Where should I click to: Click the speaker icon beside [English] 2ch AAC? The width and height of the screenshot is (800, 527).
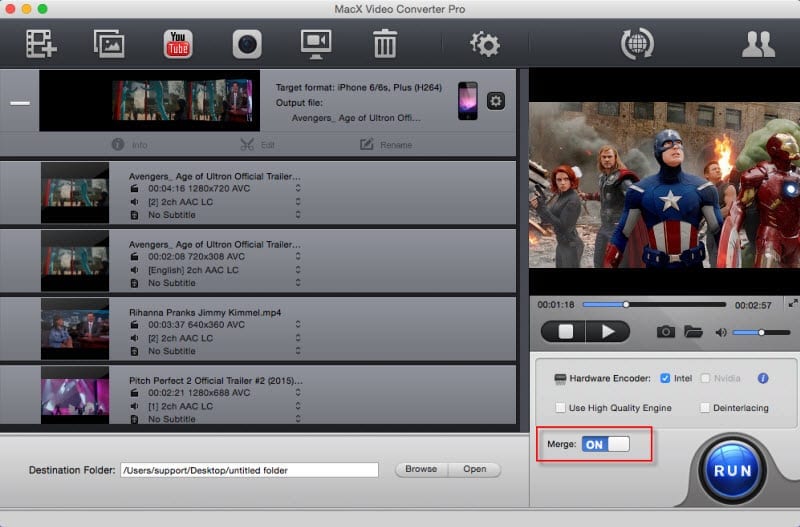click(134, 270)
